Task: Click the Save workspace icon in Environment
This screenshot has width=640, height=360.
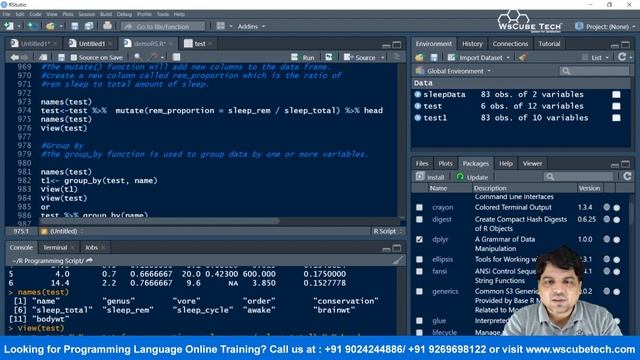Action: click(x=434, y=58)
